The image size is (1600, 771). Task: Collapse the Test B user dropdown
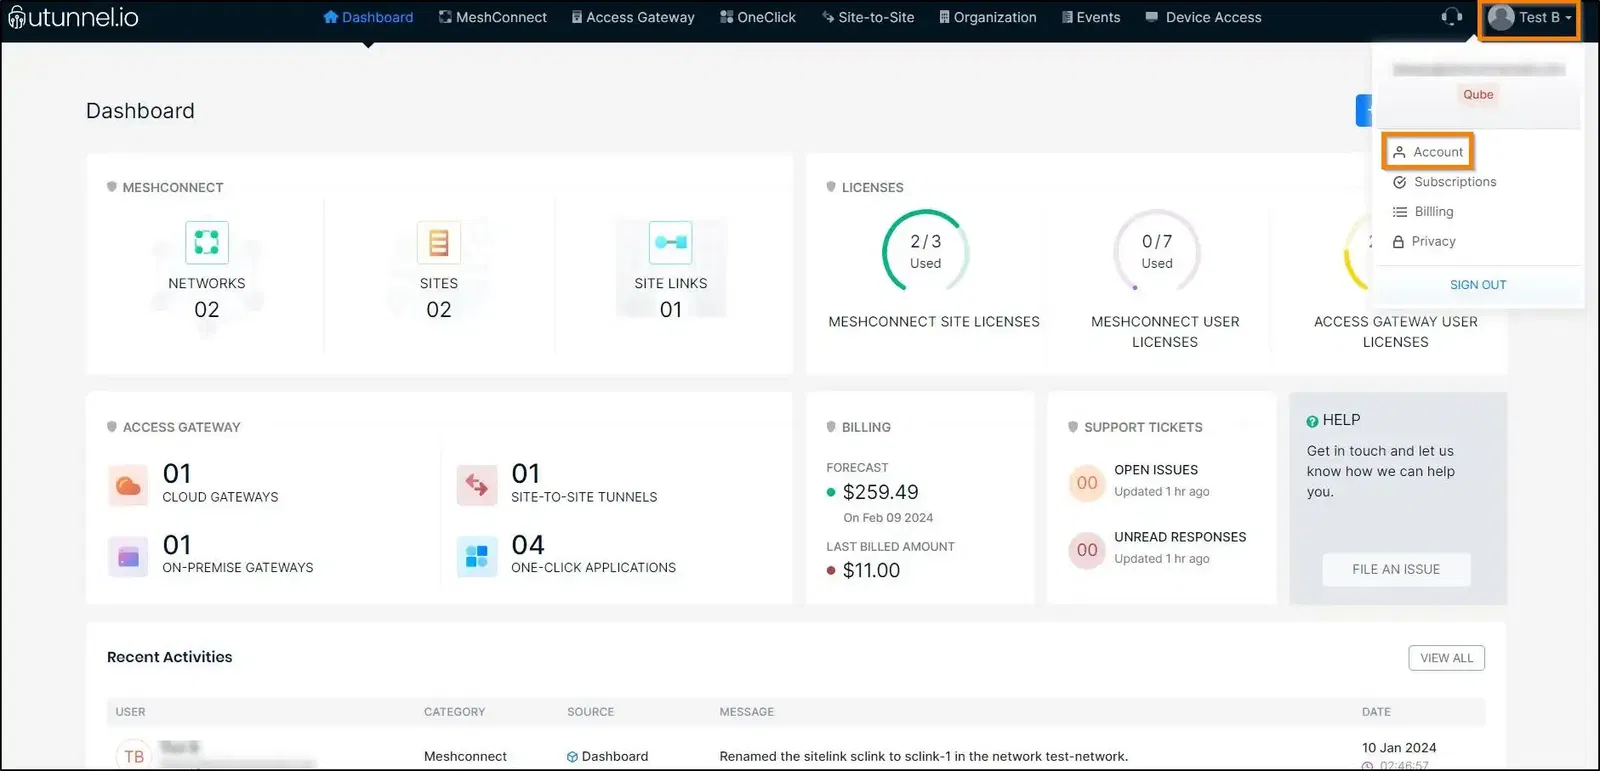click(x=1530, y=18)
